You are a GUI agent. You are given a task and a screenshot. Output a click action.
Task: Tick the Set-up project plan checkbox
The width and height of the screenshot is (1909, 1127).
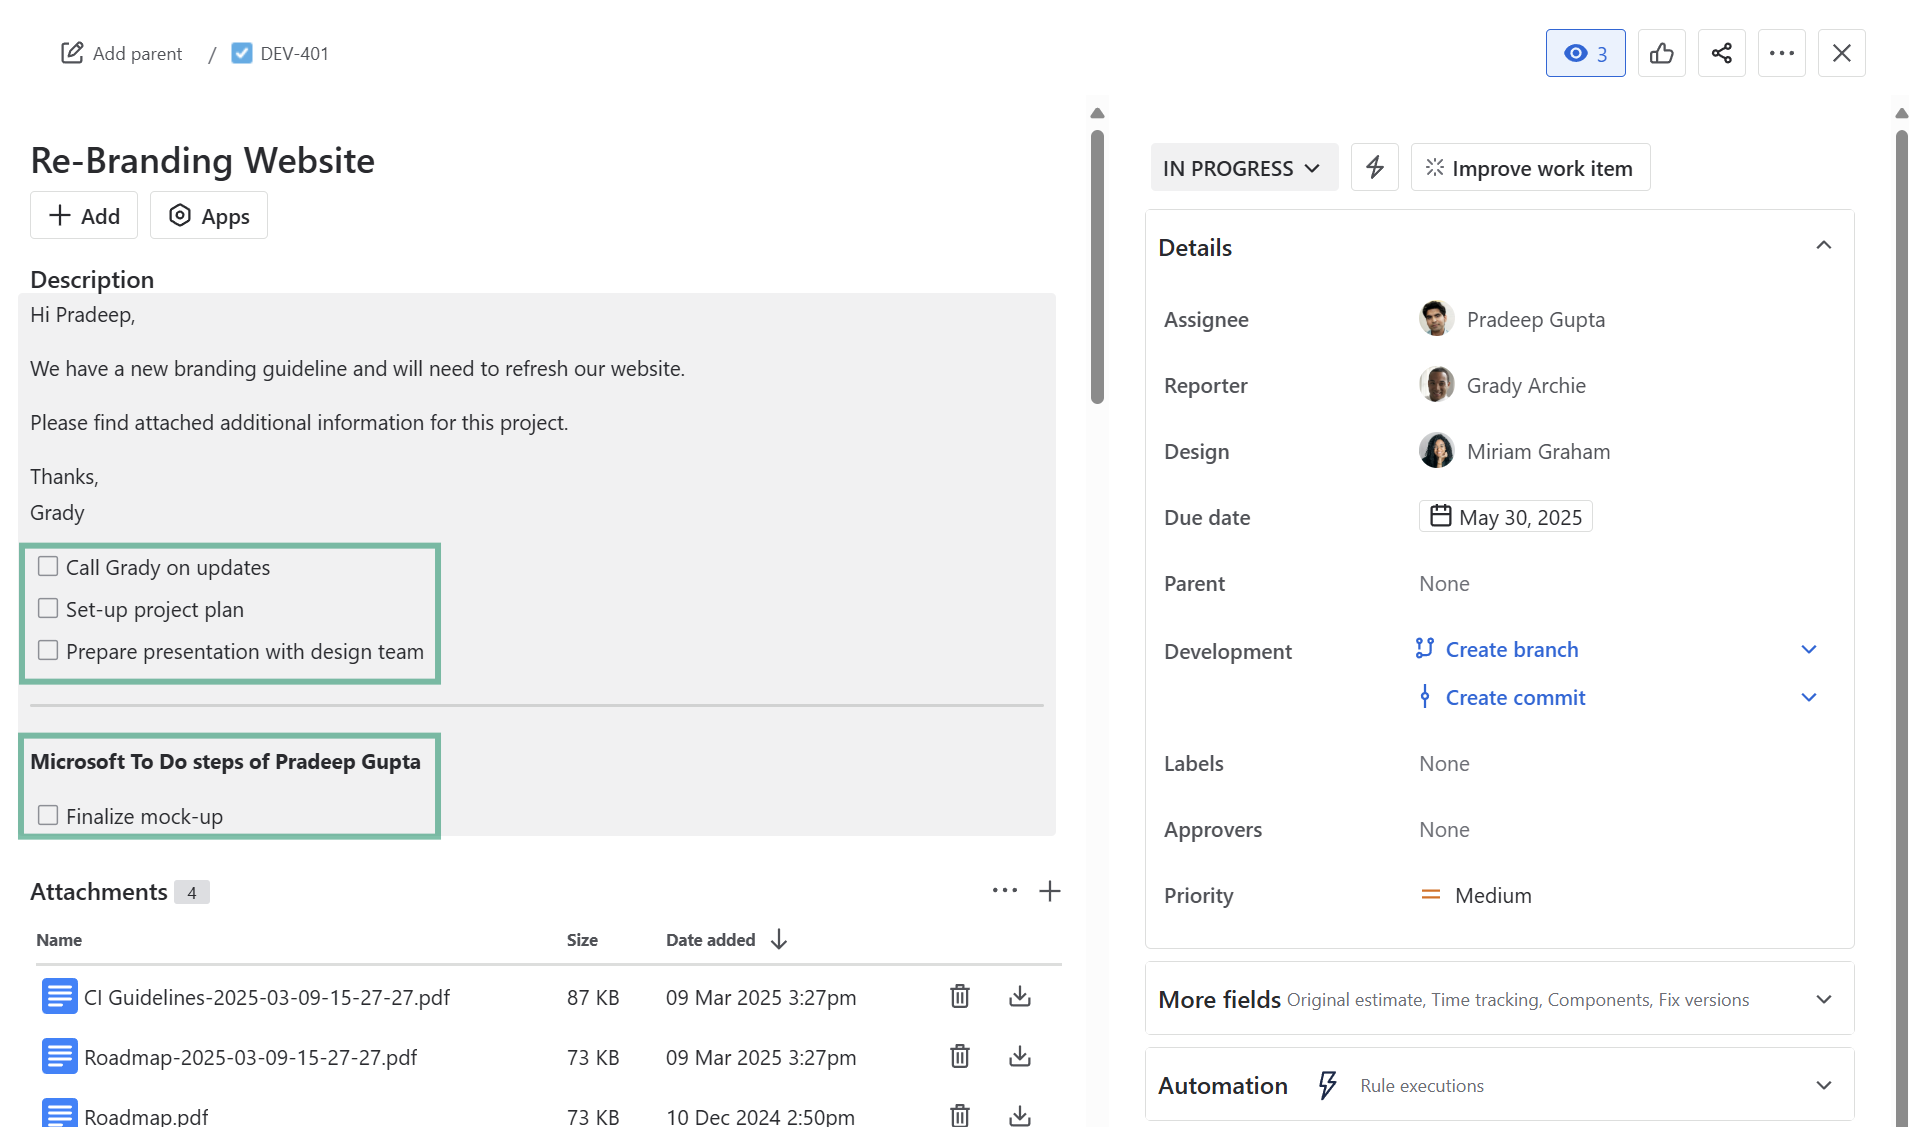(x=48, y=609)
